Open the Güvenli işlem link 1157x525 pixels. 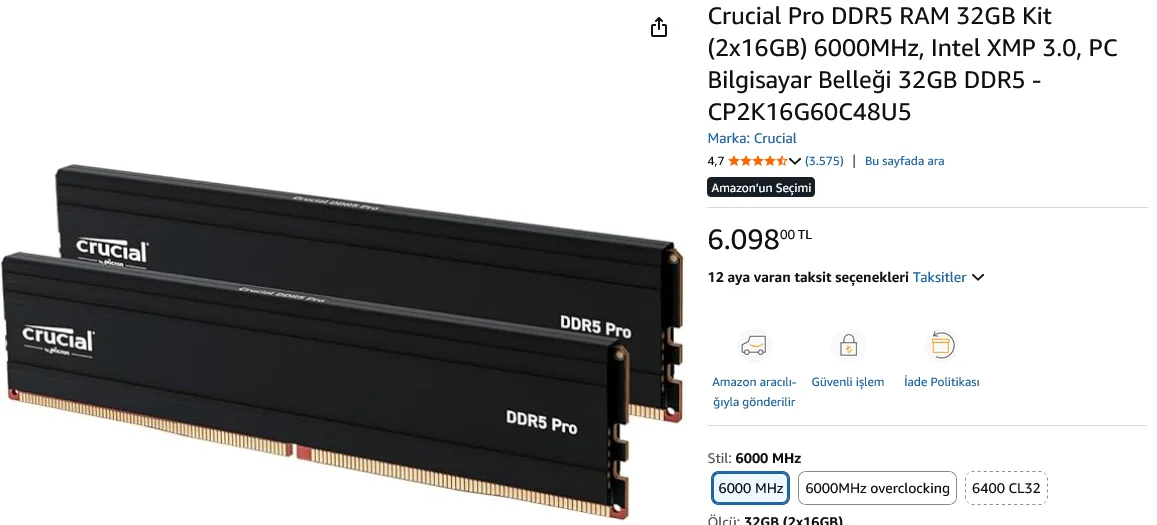(x=848, y=382)
